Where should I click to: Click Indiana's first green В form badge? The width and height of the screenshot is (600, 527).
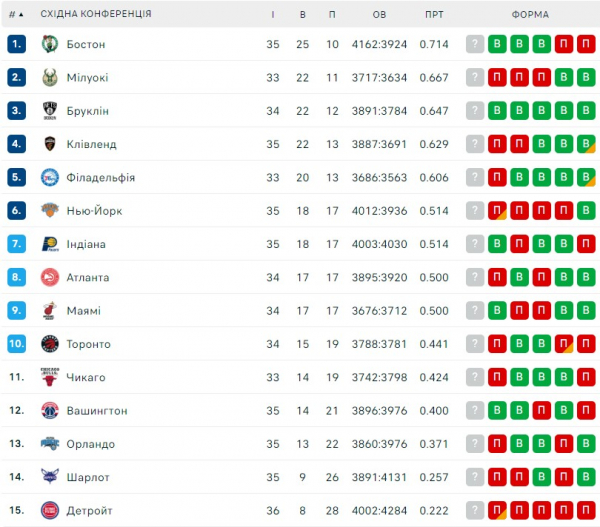498,244
